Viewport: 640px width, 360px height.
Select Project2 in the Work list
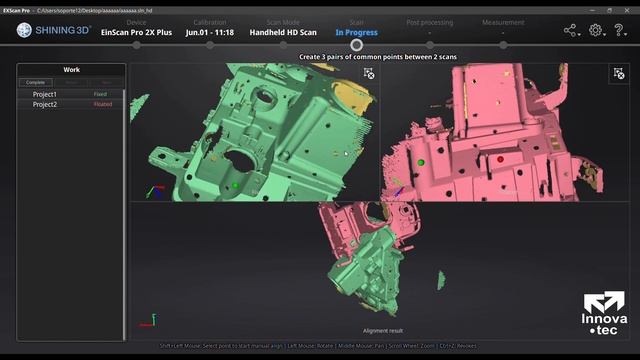click(x=70, y=104)
